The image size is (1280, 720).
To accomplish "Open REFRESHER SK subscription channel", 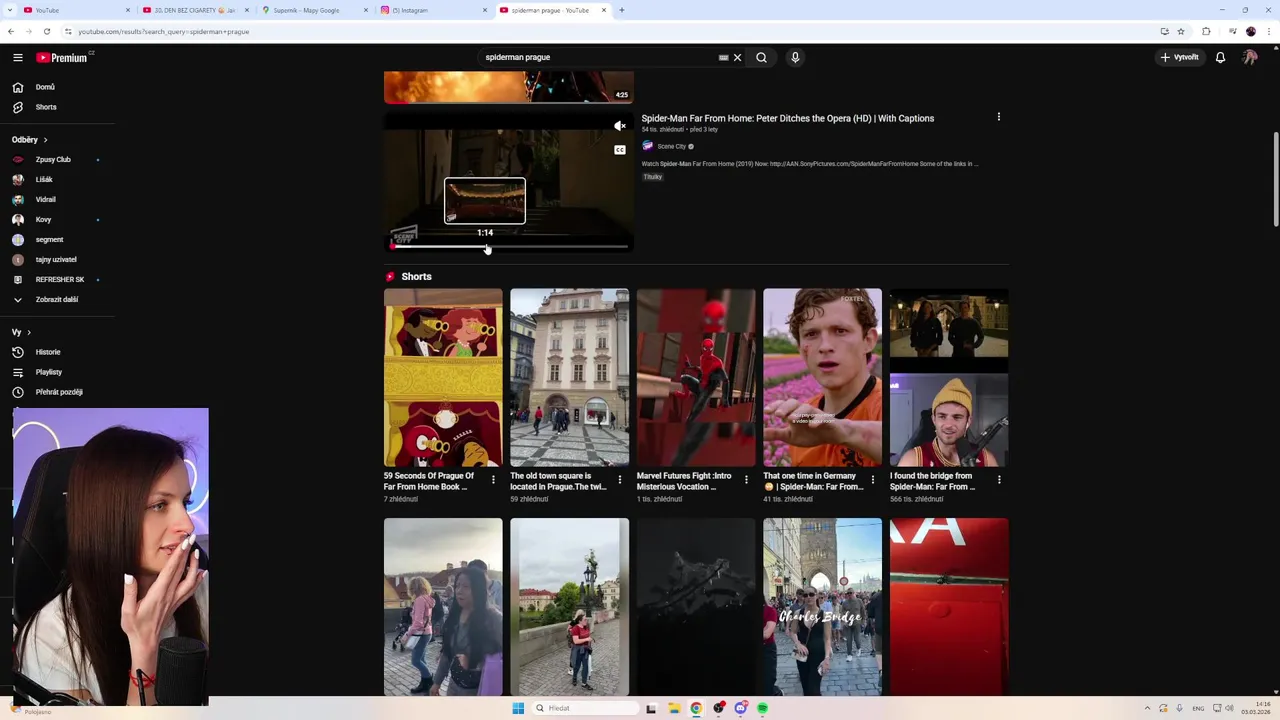I will 58,279.
